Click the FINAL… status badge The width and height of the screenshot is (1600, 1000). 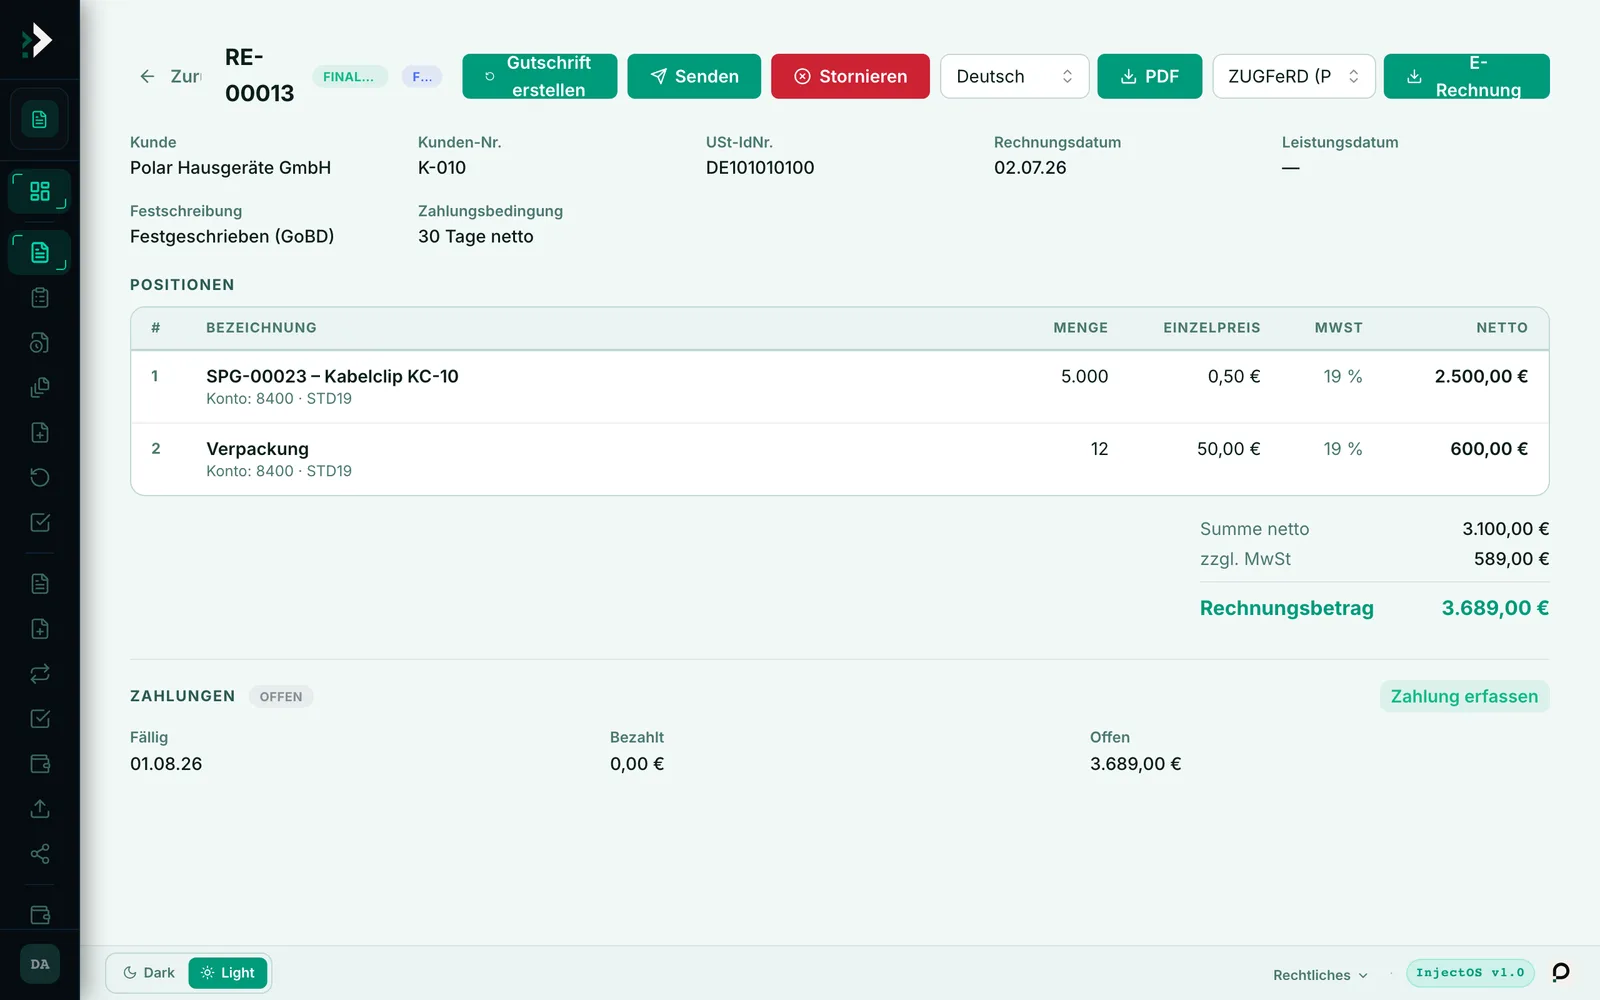tap(349, 77)
